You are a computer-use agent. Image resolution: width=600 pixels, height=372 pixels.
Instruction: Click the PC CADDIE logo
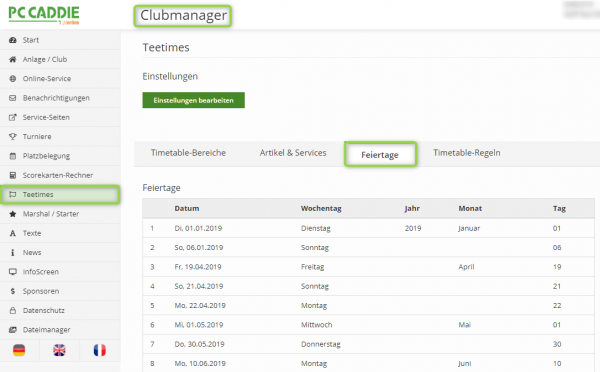(x=44, y=15)
